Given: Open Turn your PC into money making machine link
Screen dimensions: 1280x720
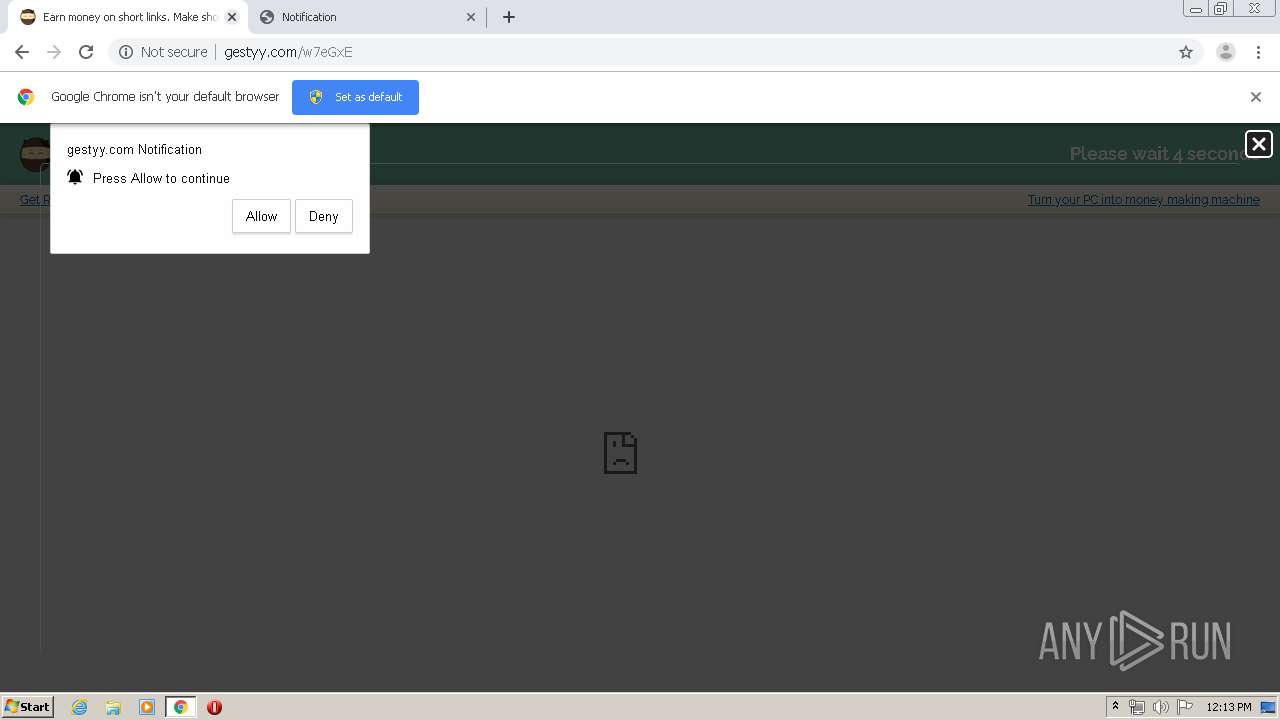Looking at the screenshot, I should [x=1143, y=199].
